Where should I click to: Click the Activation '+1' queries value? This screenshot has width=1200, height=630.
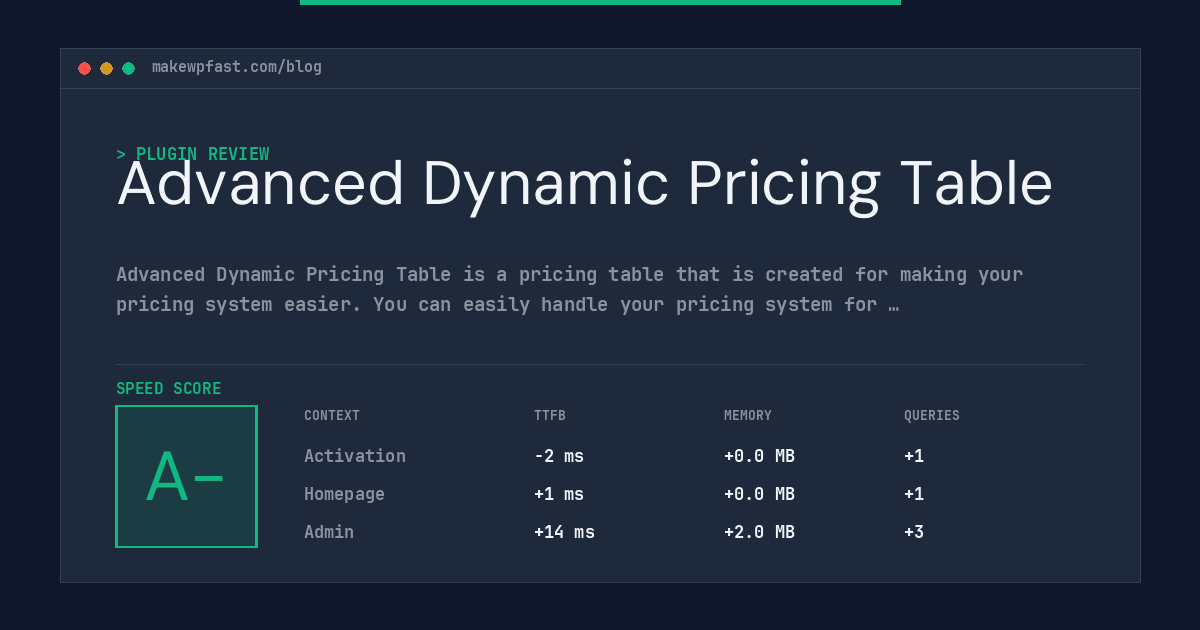click(914, 456)
